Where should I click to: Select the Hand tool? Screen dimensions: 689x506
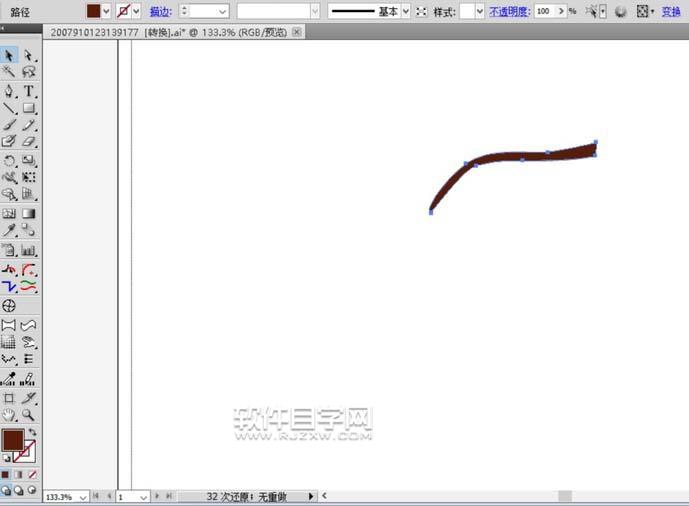pyautogui.click(x=9, y=415)
